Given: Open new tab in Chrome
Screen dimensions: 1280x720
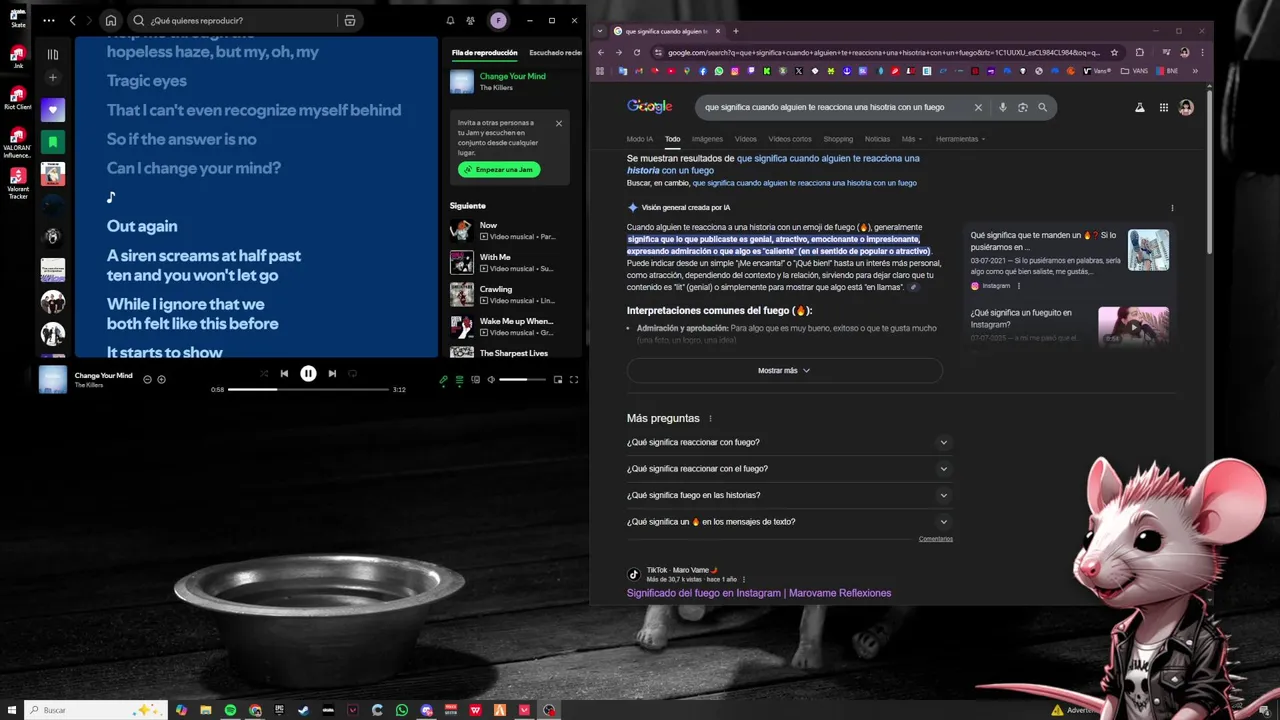Looking at the screenshot, I should 735,31.
